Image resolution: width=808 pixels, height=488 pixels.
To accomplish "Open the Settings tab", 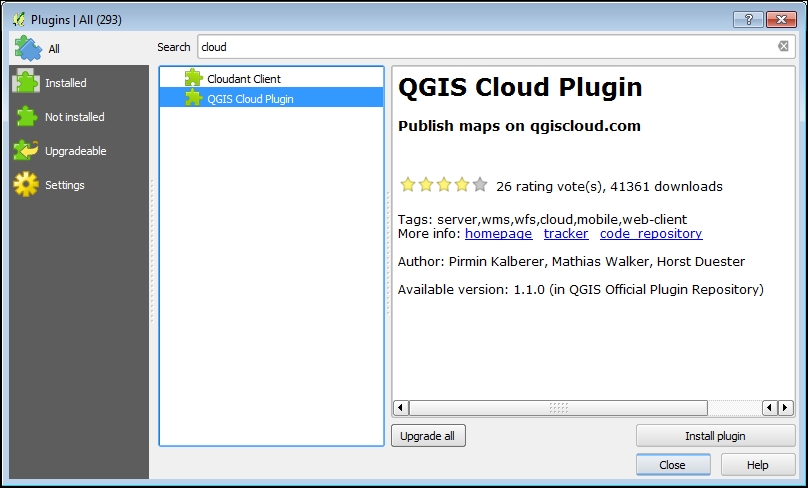I will 79,185.
